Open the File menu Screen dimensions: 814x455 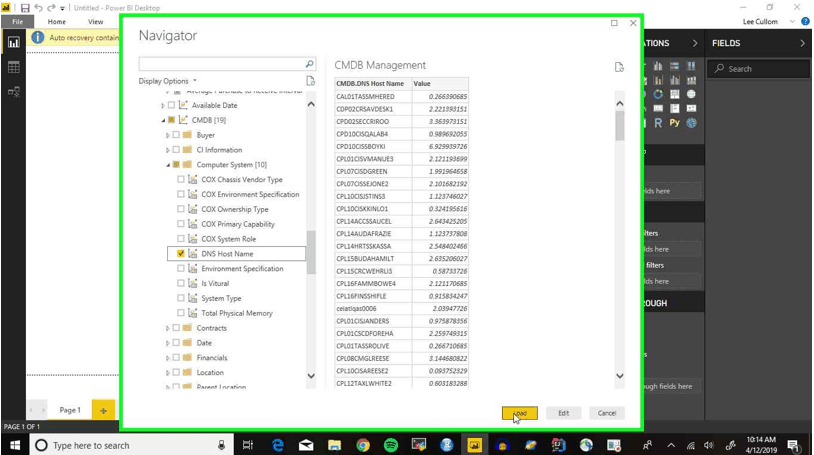coord(18,22)
